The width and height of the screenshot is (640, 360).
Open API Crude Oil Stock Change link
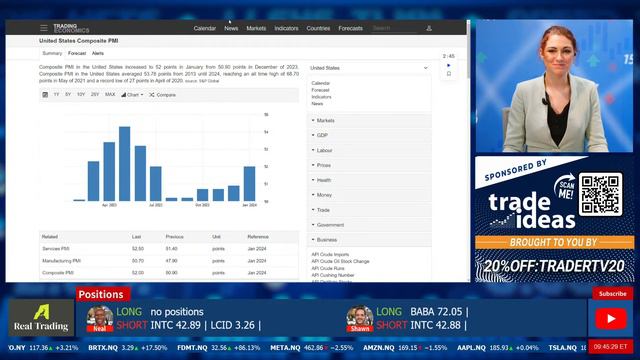(x=340, y=261)
